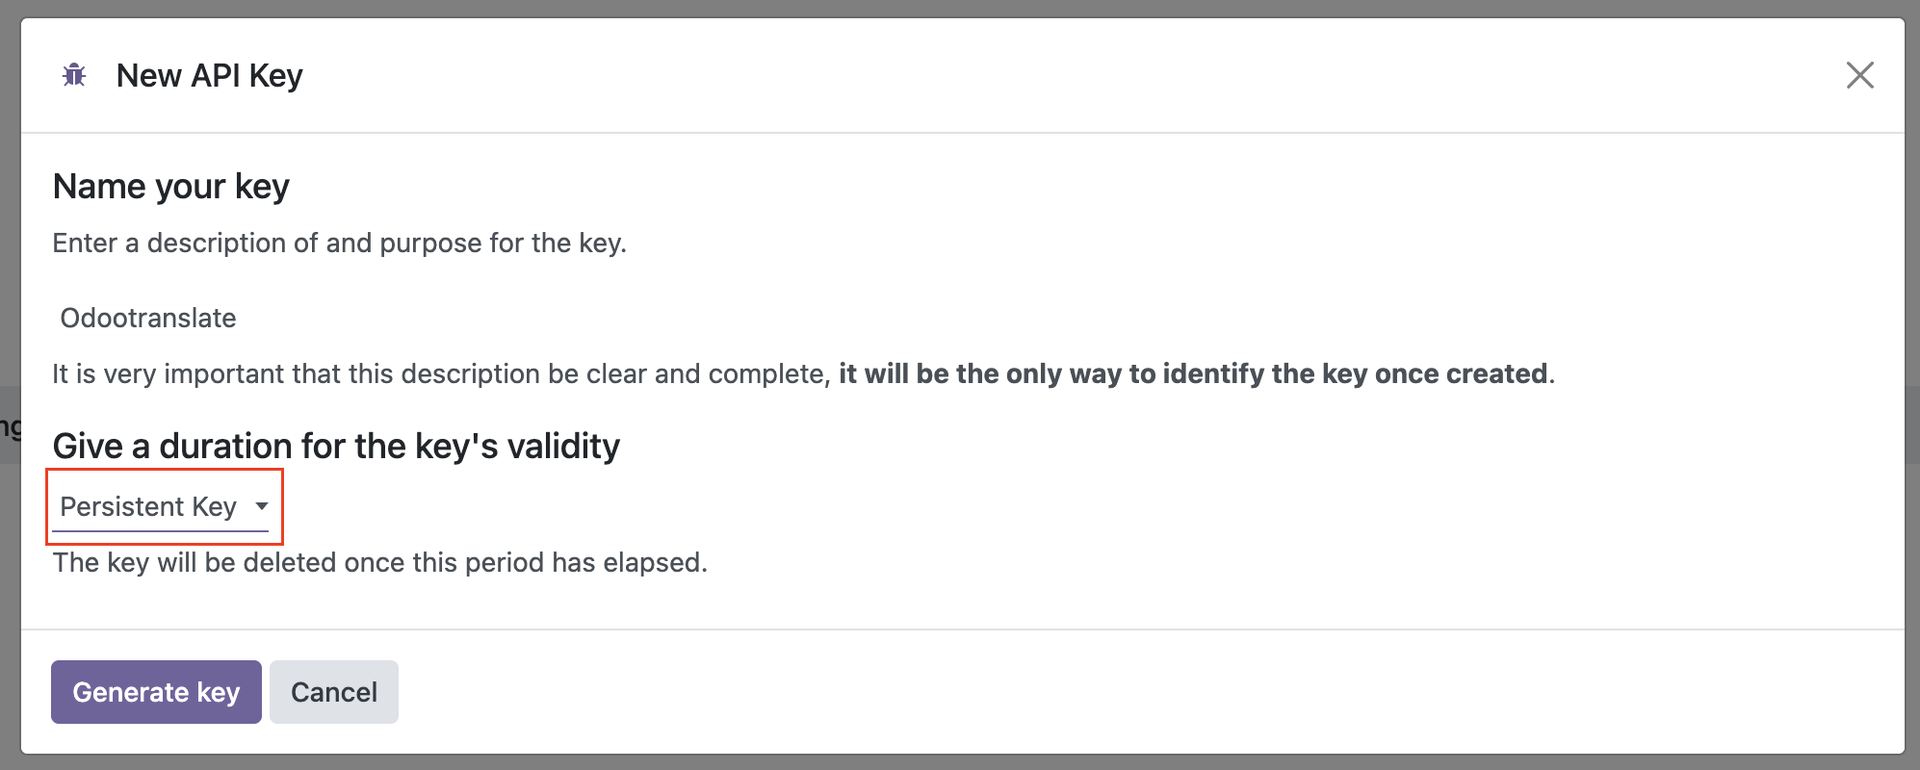The image size is (1920, 770).
Task: Click the "New API Key" dialog title
Action: tap(209, 76)
